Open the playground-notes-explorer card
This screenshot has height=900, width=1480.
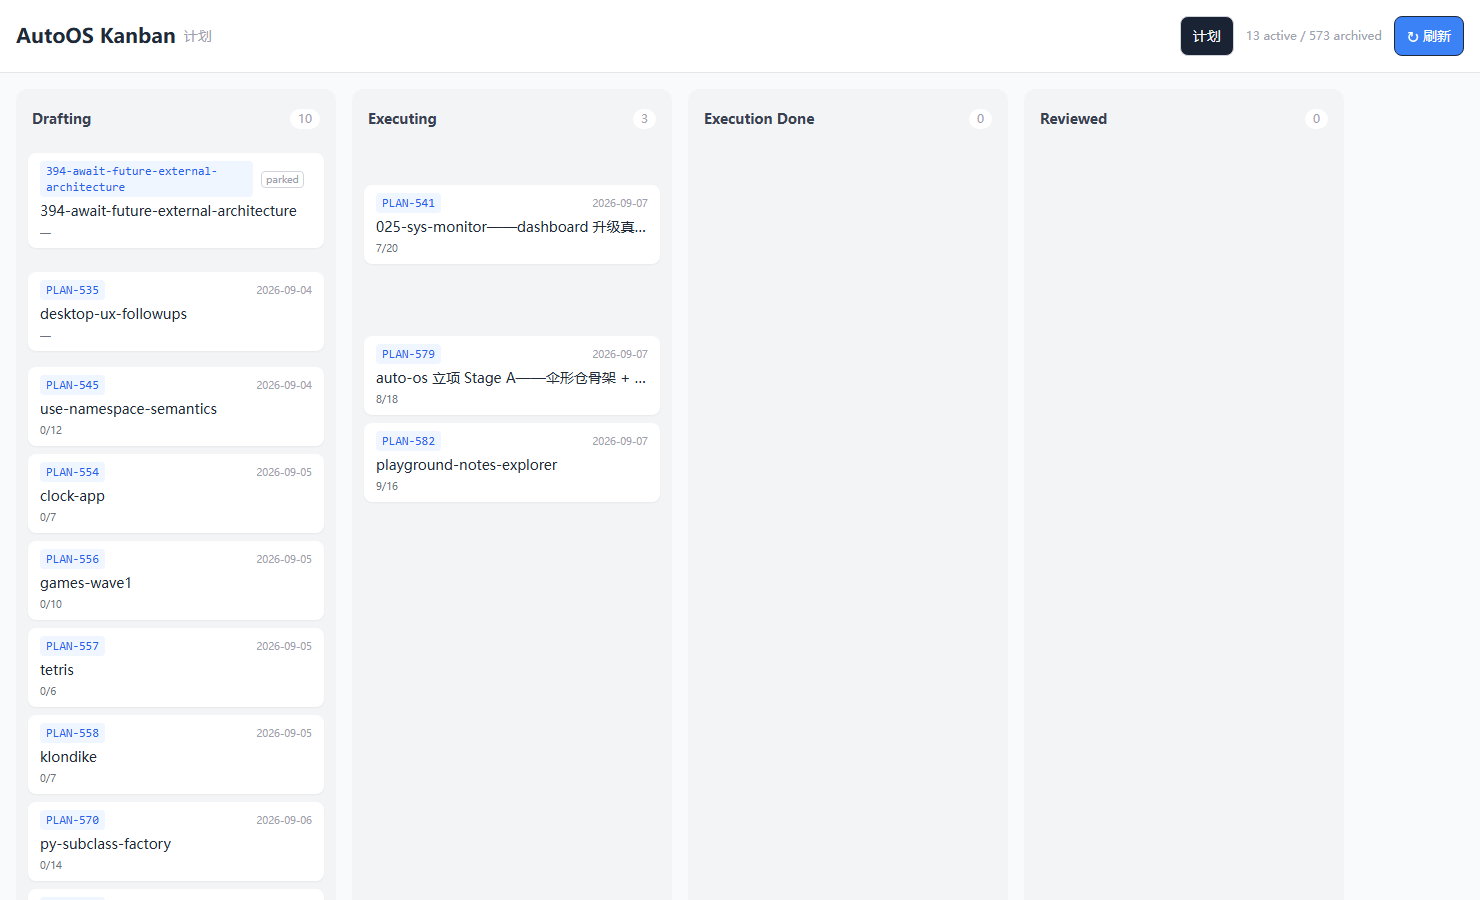click(512, 462)
